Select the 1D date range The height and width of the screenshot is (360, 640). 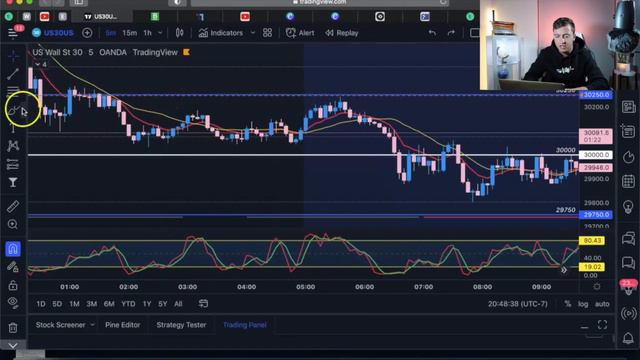[x=41, y=304]
